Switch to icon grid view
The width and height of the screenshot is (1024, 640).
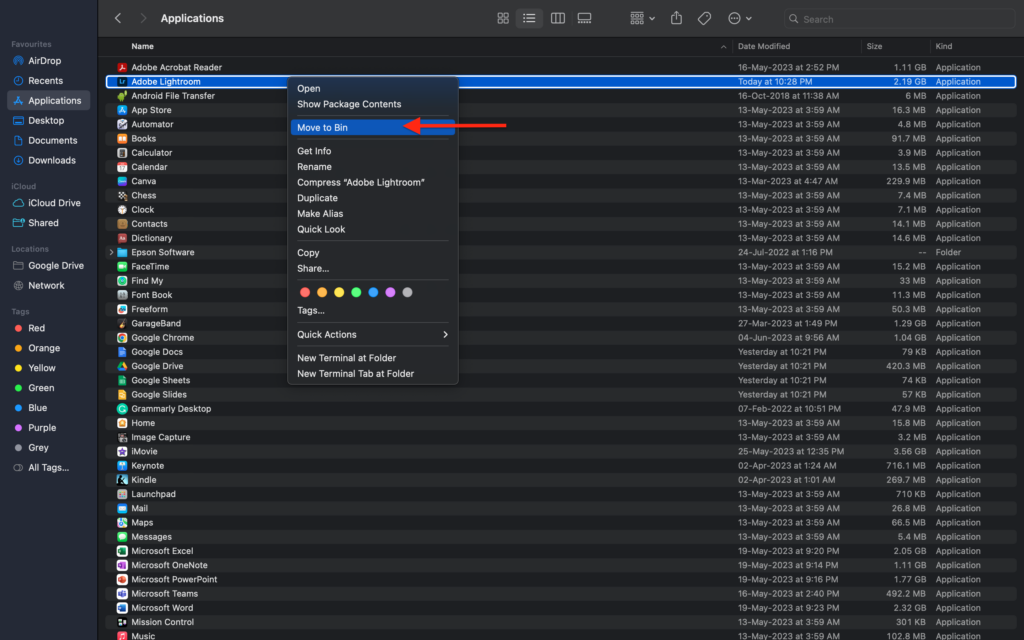point(503,19)
